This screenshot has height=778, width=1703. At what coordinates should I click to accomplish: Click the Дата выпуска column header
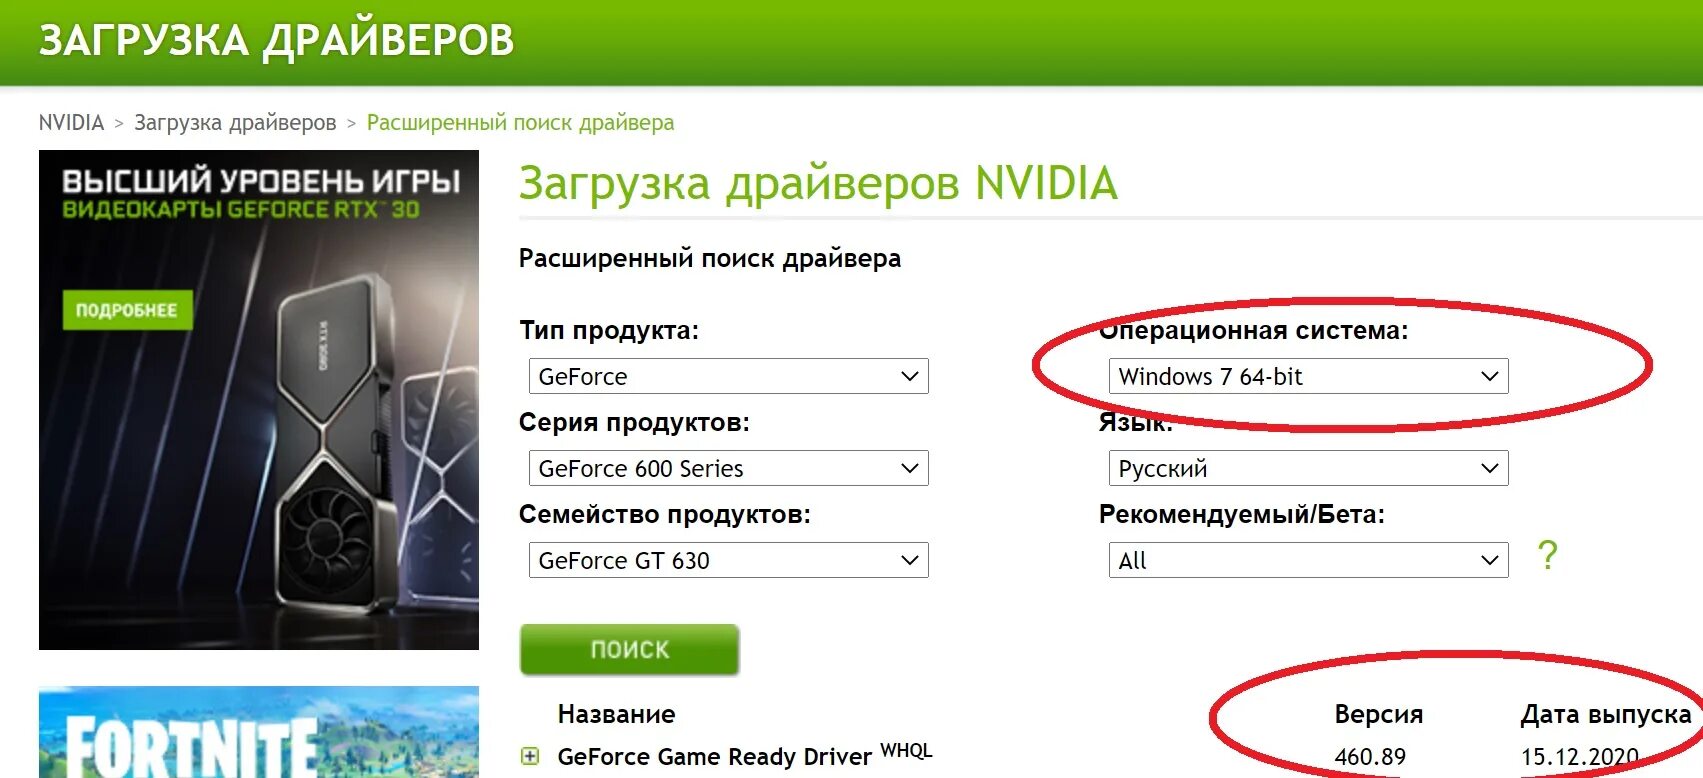pyautogui.click(x=1606, y=714)
